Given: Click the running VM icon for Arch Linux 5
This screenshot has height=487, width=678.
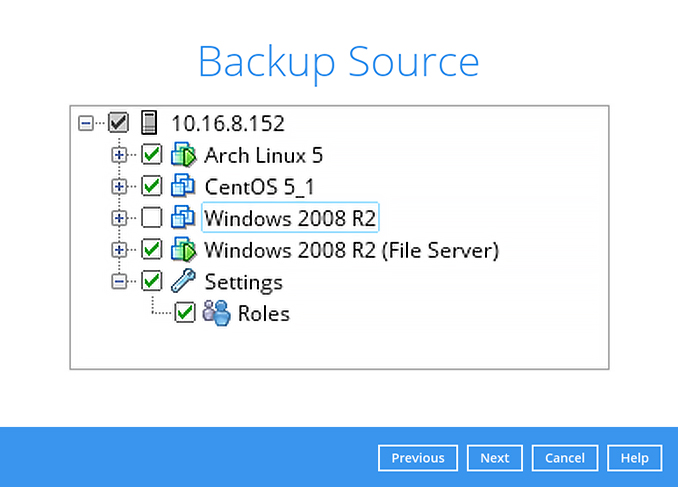Looking at the screenshot, I should [x=183, y=155].
